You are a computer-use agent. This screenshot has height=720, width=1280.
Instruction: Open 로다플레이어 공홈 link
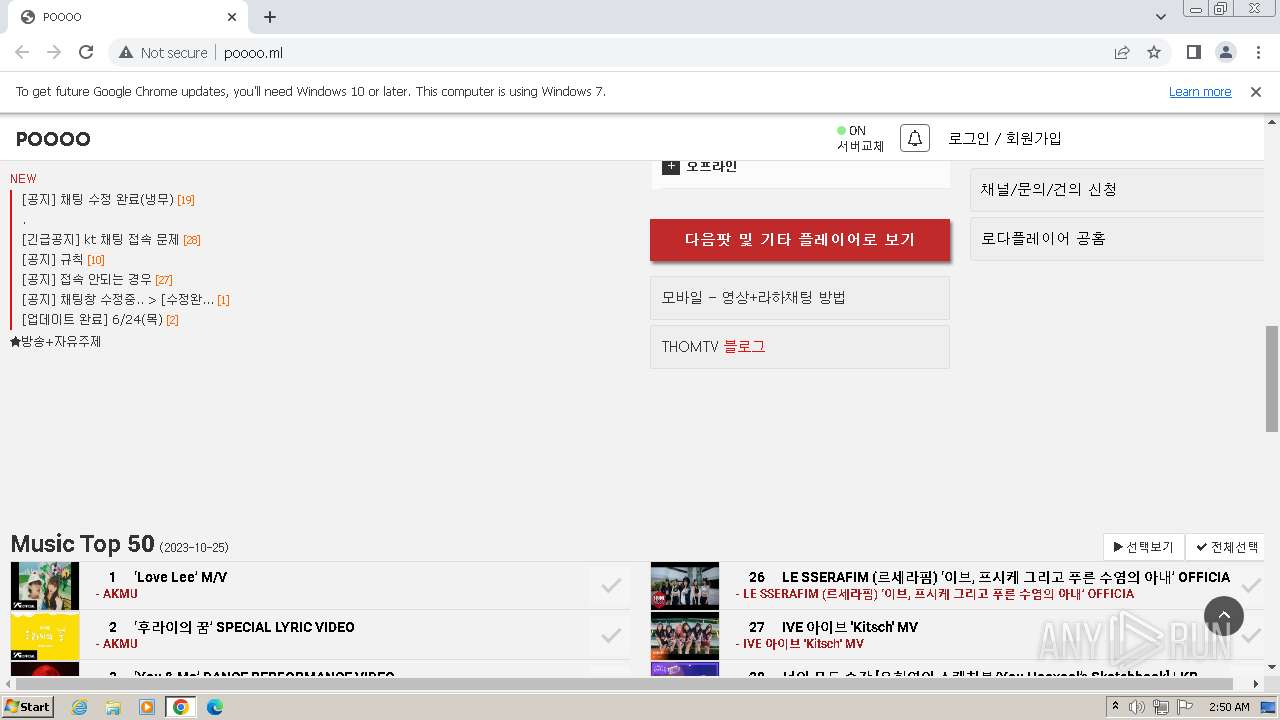pos(1118,239)
